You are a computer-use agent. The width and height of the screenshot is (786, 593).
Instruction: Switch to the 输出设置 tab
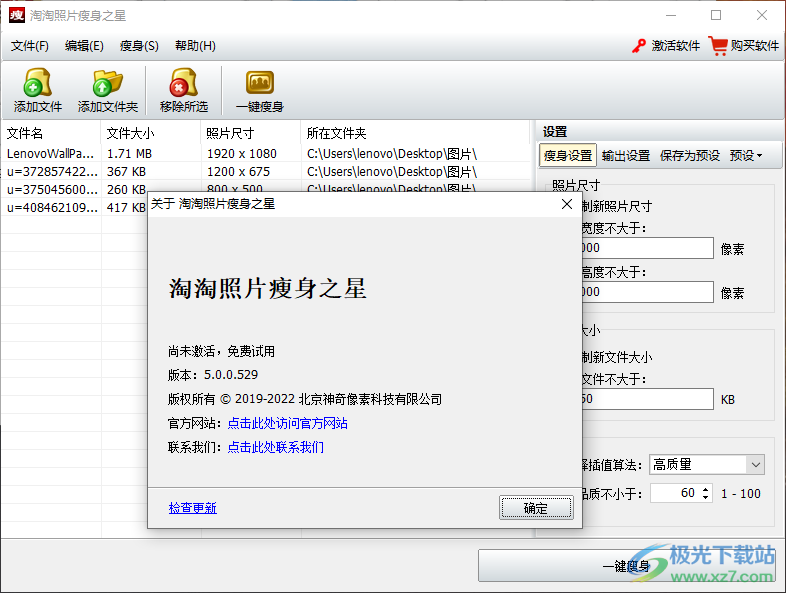(626, 156)
